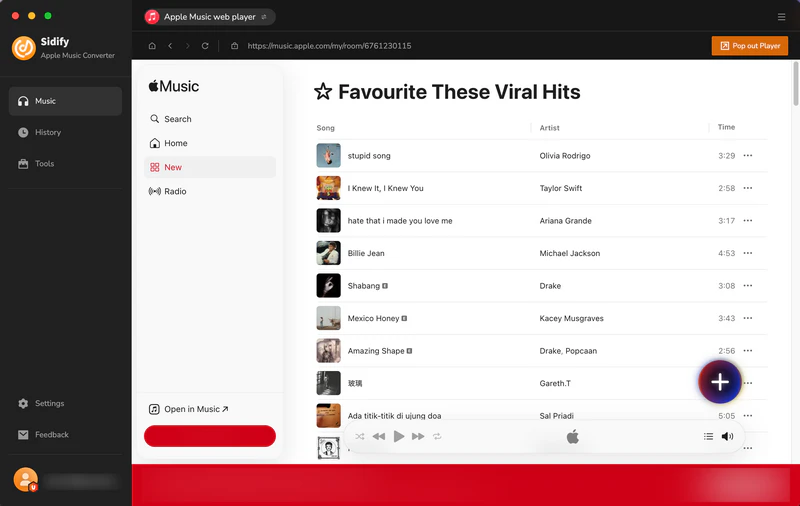Open more options for hate that i made you love me

point(748,221)
